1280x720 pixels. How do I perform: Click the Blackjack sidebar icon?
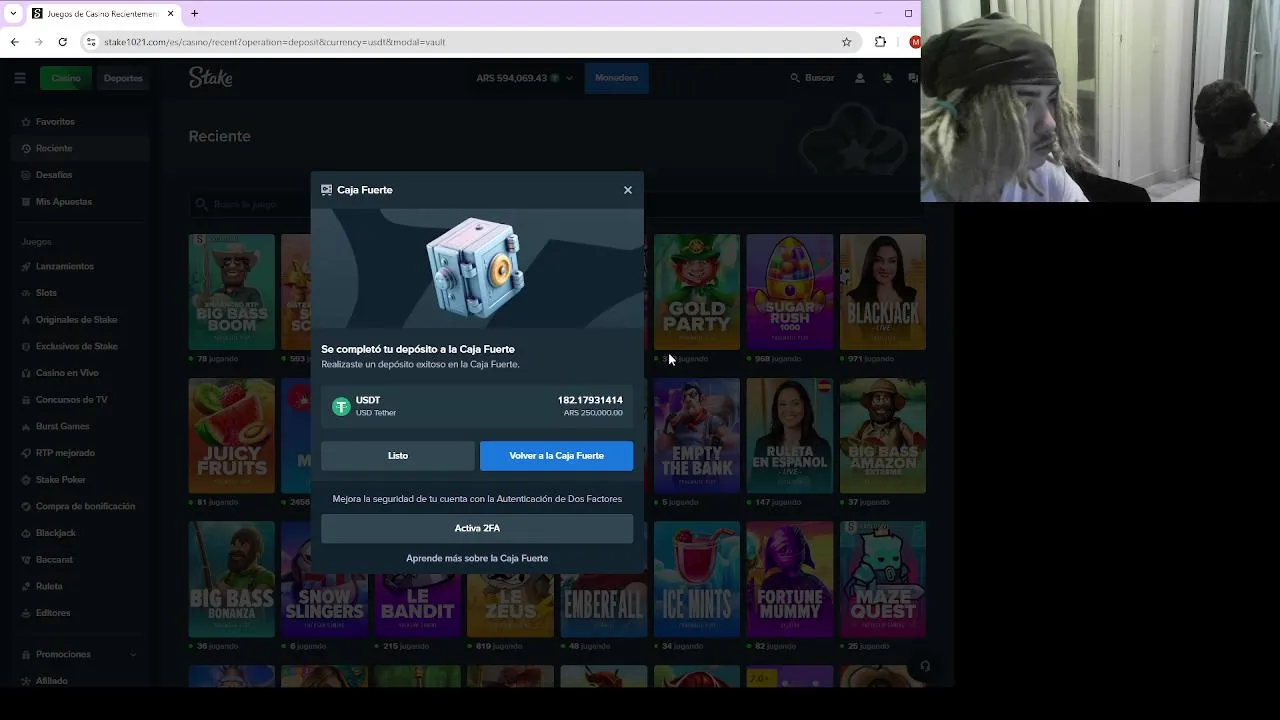point(25,533)
